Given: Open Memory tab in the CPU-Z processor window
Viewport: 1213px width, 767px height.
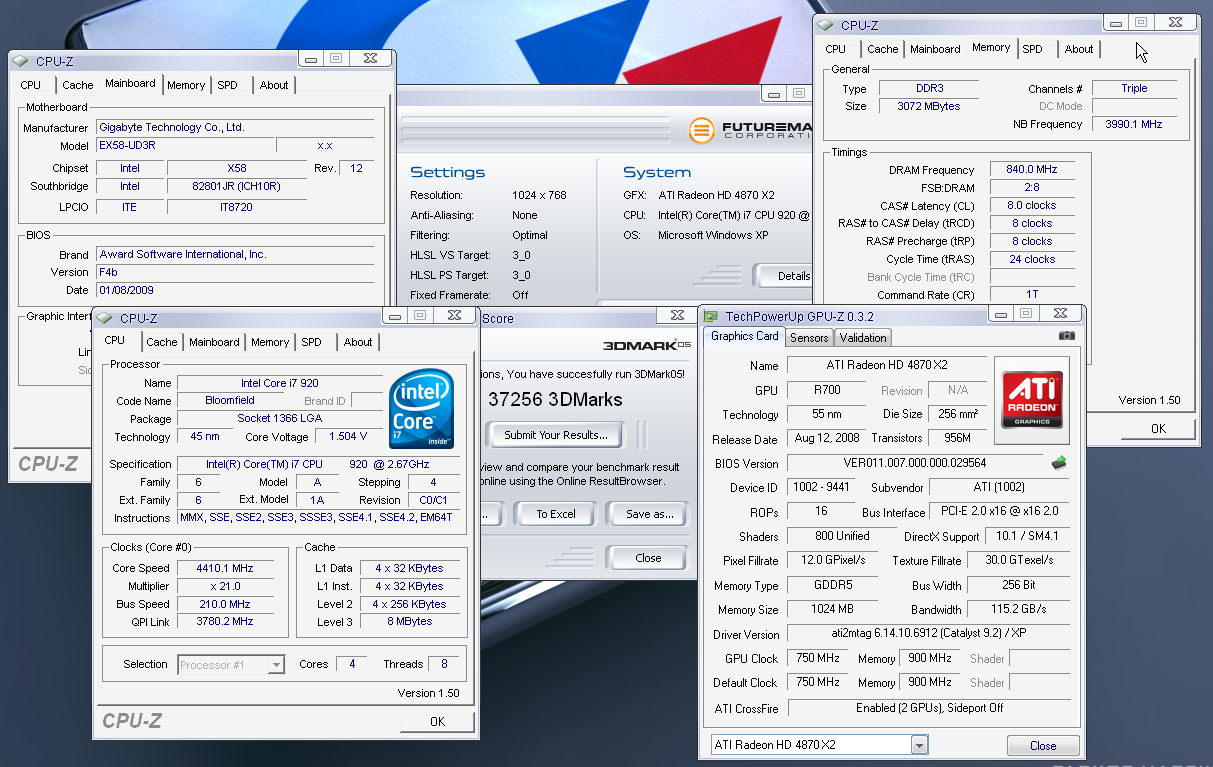Looking at the screenshot, I should 270,342.
